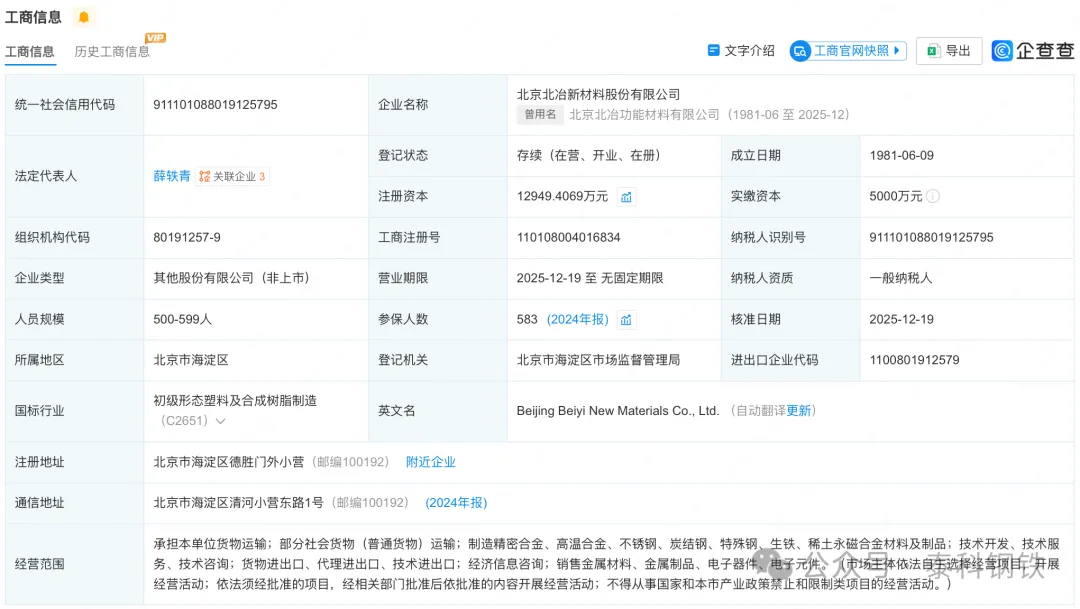Click the 曾用名 tag
Screen dimensions: 1080x609
point(540,114)
